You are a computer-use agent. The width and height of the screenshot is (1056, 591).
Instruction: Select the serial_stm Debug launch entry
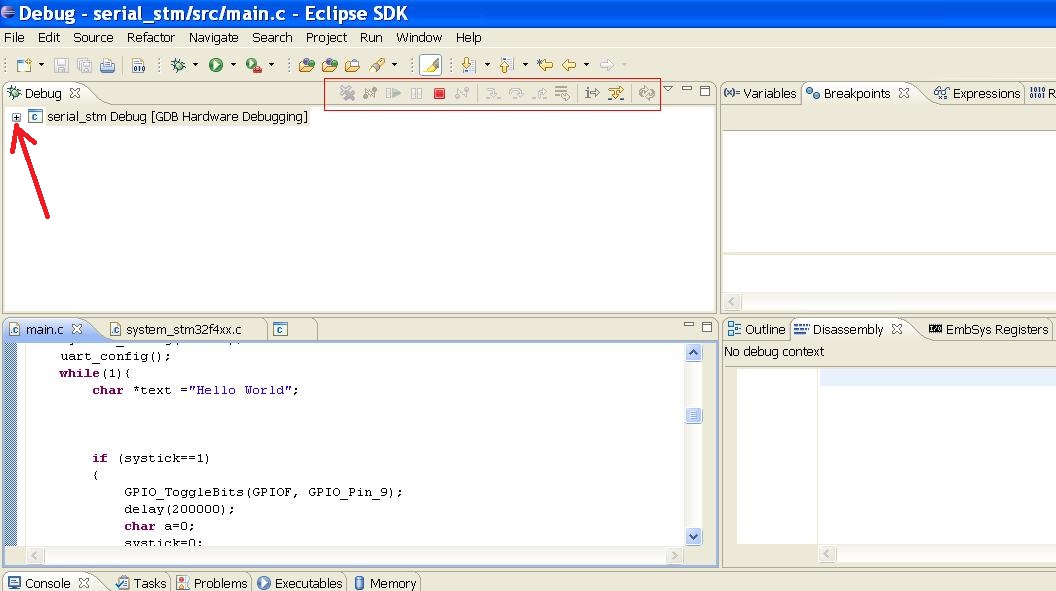coord(177,117)
